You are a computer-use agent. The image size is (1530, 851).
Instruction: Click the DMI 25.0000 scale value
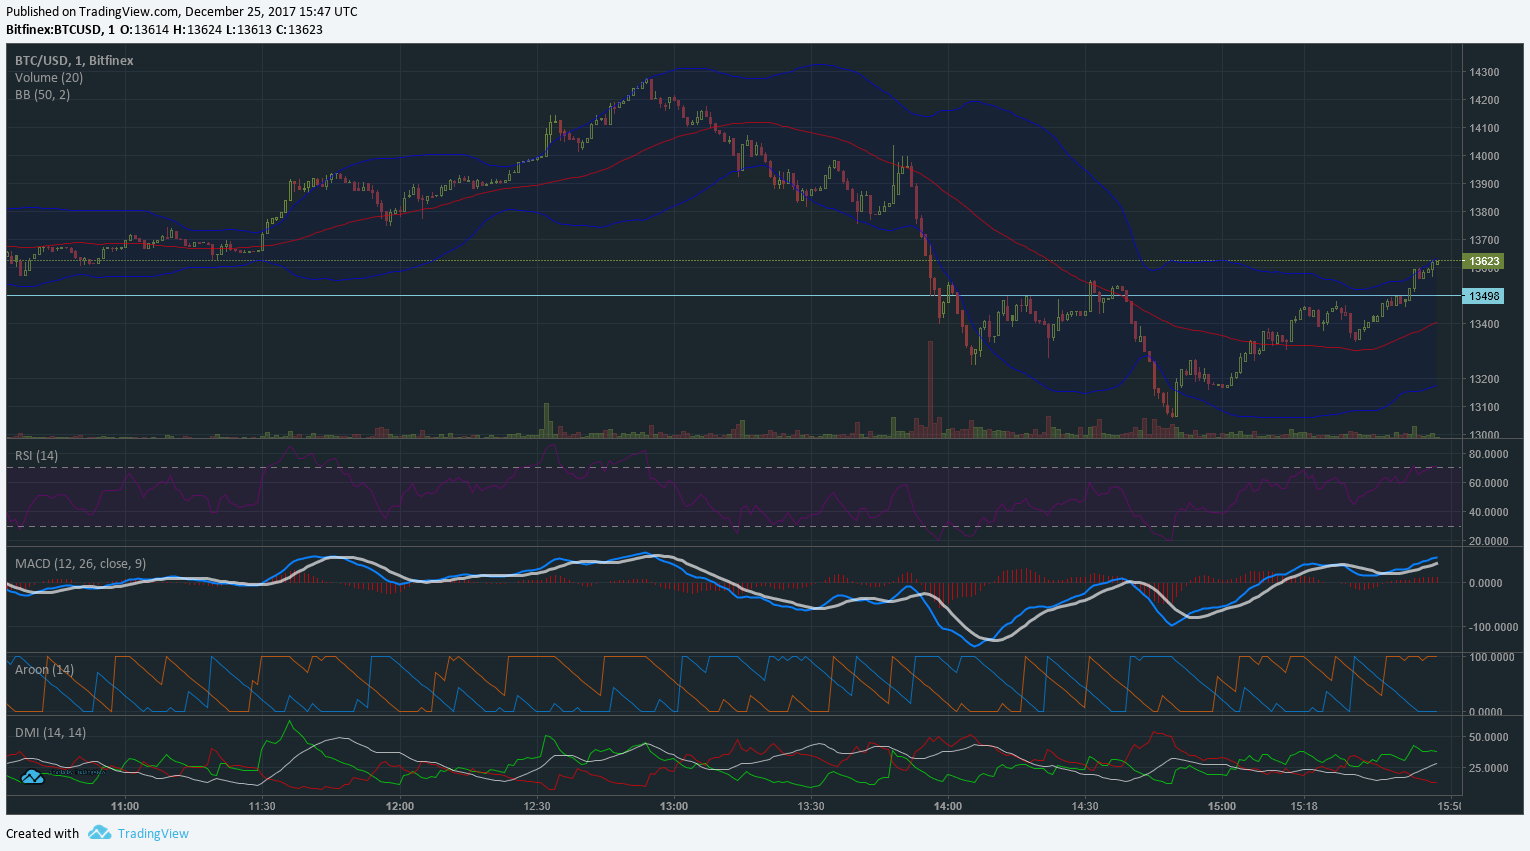click(x=1488, y=768)
